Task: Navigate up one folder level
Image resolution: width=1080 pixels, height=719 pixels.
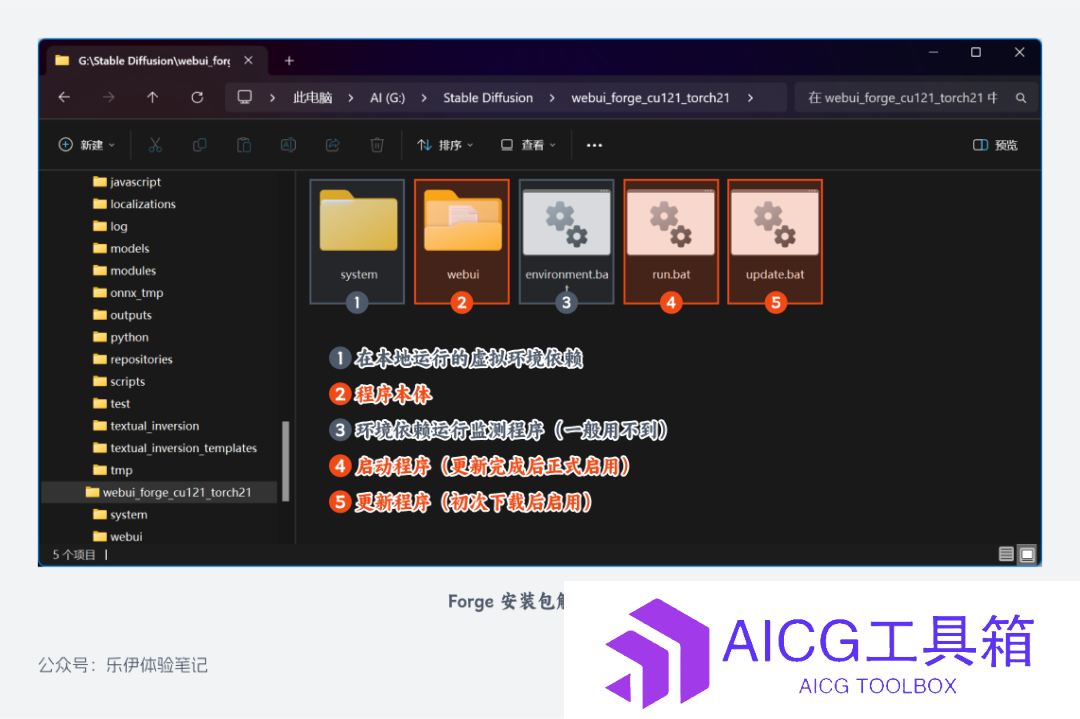Action: point(153,97)
